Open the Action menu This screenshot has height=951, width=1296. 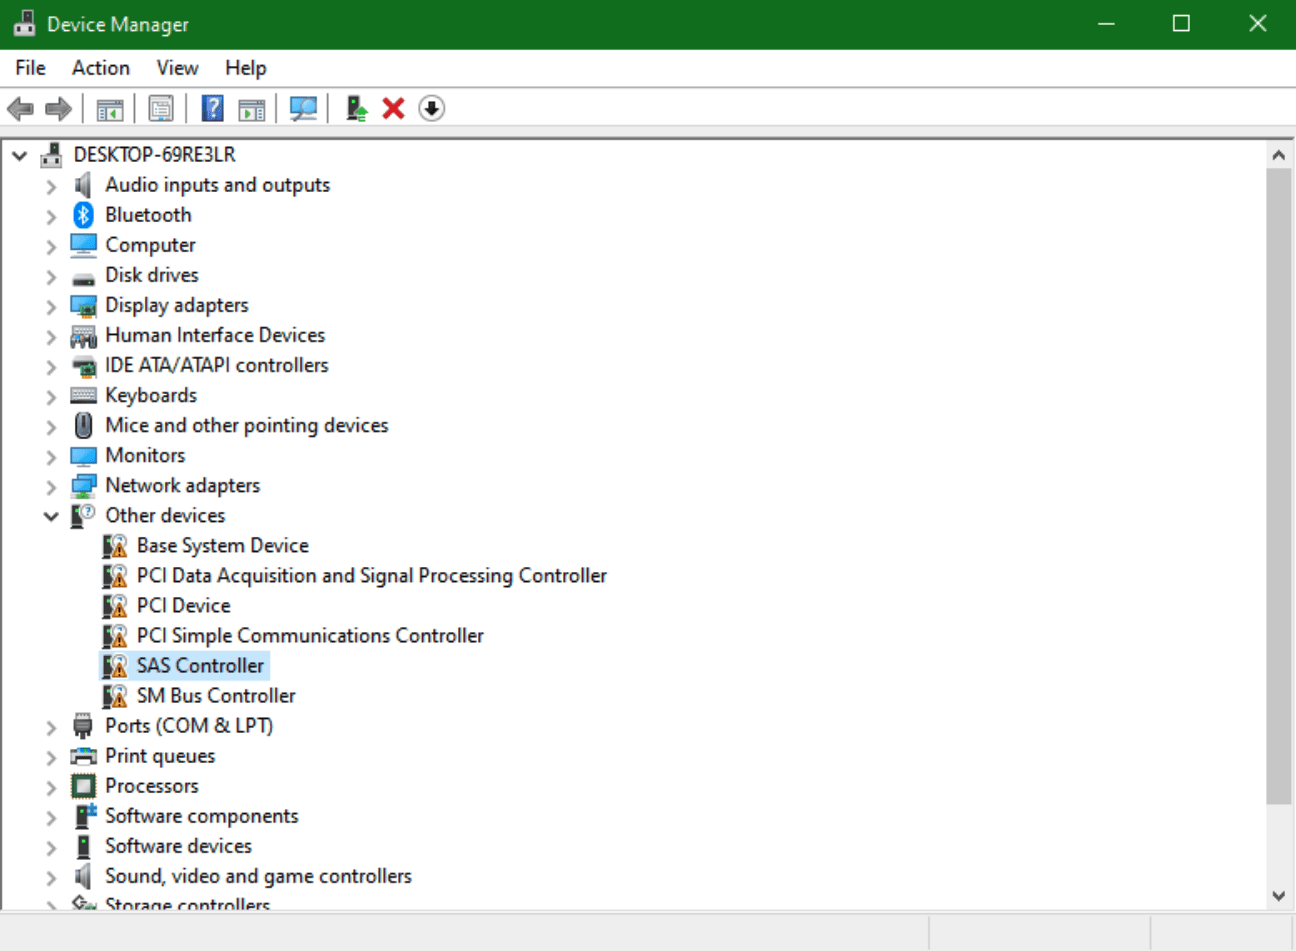coord(100,68)
